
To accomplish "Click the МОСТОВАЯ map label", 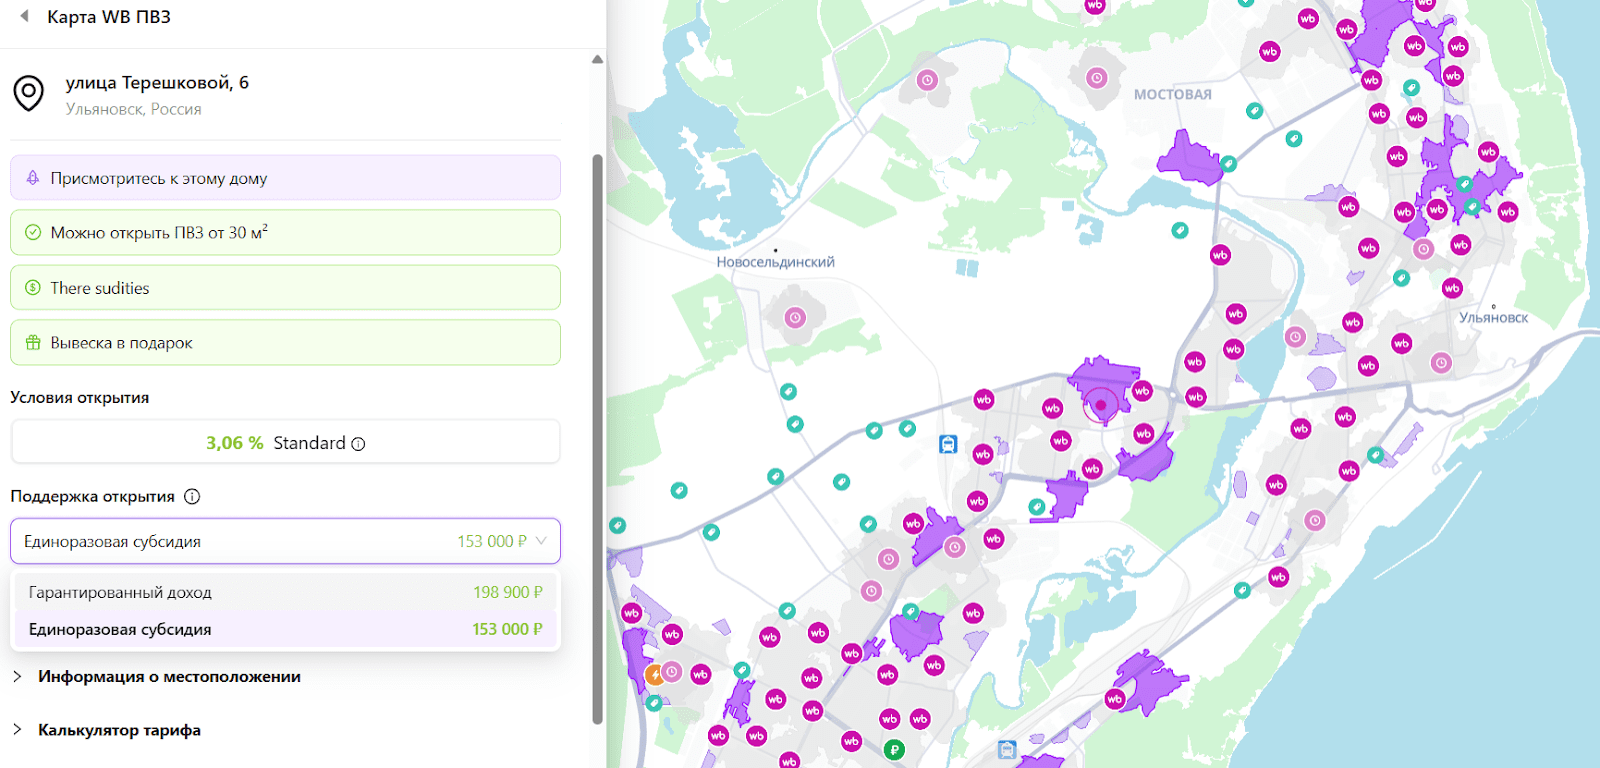I will (1173, 94).
